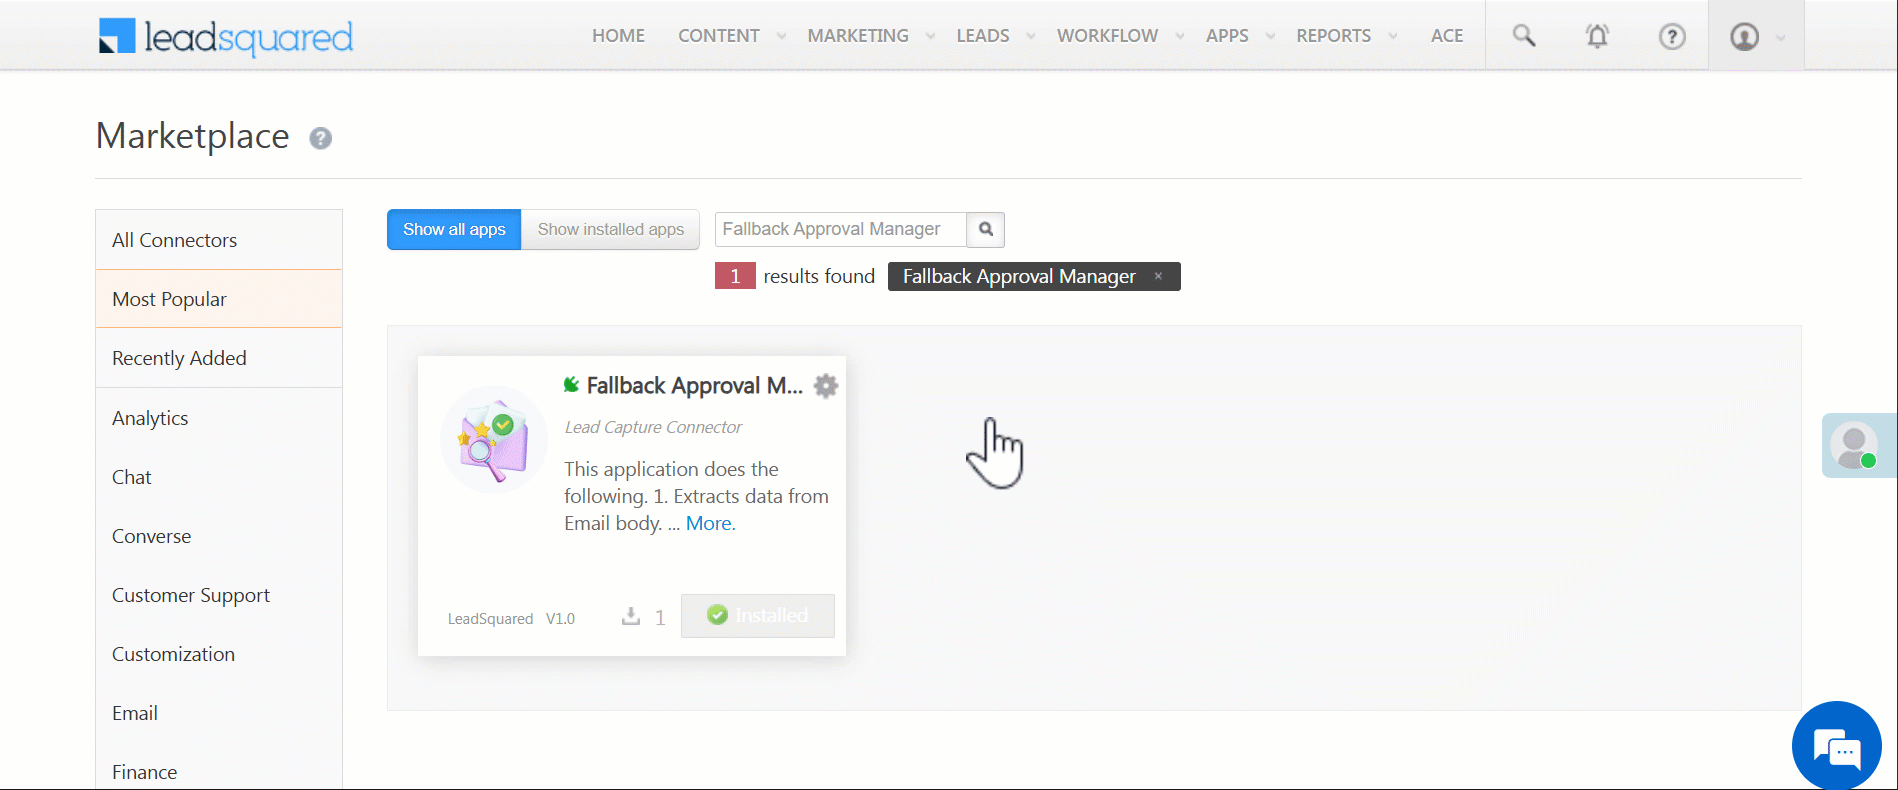The height and width of the screenshot is (790, 1898).
Task: Open the chat support bubble icon
Action: click(1836, 746)
